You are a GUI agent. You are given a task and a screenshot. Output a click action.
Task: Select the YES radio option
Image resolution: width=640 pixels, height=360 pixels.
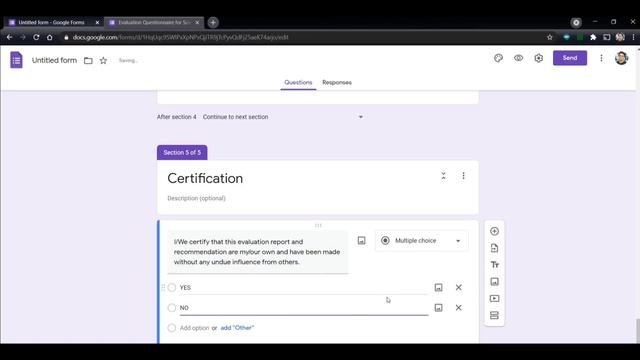click(172, 288)
